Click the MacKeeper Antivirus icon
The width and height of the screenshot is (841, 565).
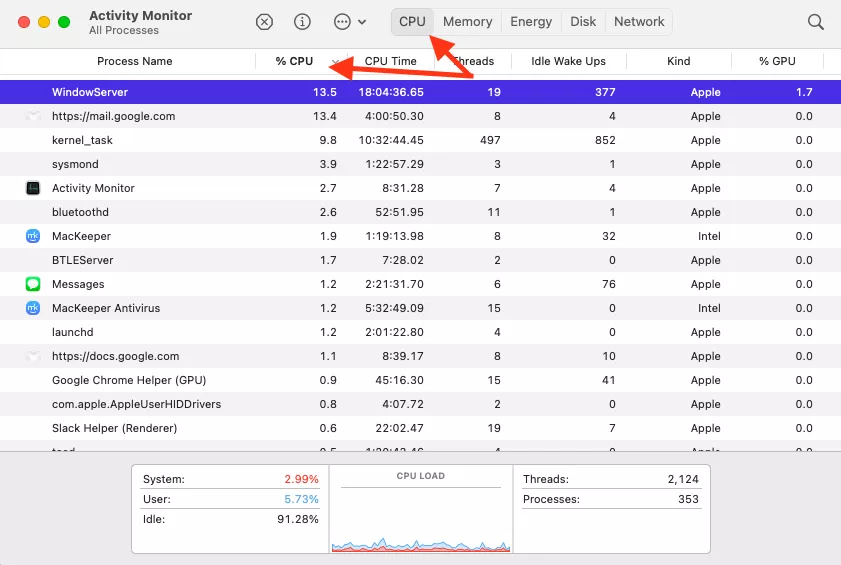point(33,308)
